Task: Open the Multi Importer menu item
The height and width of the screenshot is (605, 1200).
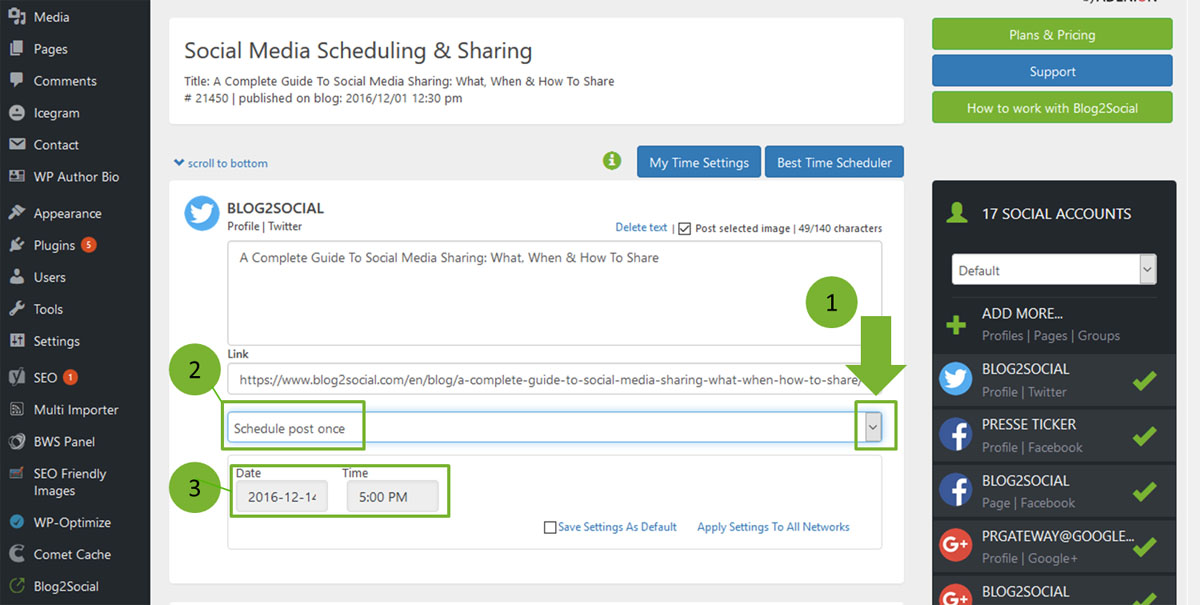Action: pyautogui.click(x=75, y=410)
